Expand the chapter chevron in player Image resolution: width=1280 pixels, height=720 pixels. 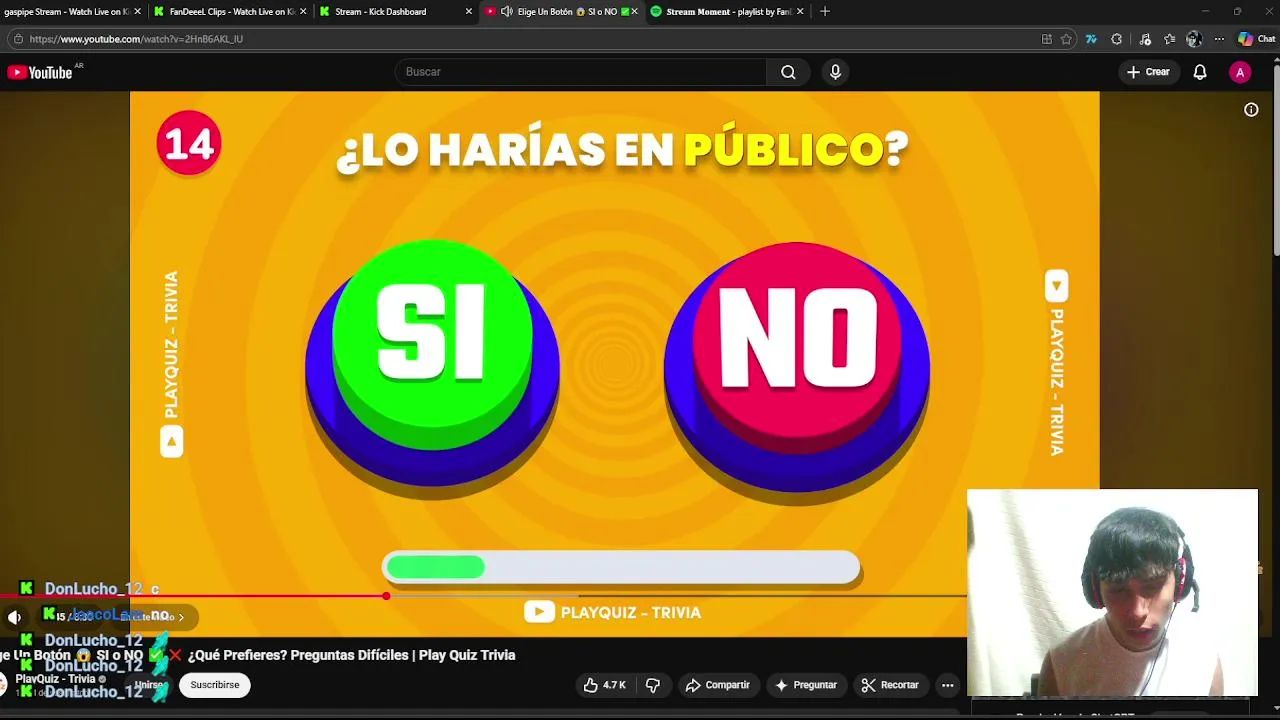click(x=181, y=617)
